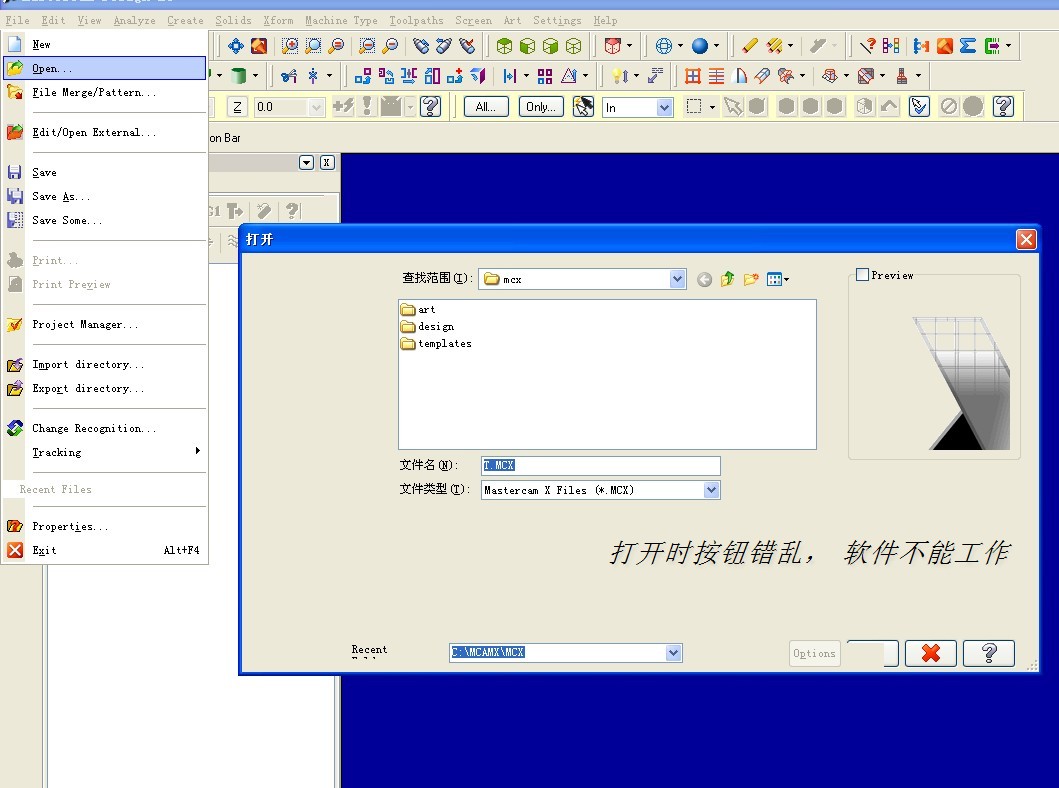The height and width of the screenshot is (788, 1059).
Task: Open the In selection mode dropdown
Action: click(x=665, y=107)
